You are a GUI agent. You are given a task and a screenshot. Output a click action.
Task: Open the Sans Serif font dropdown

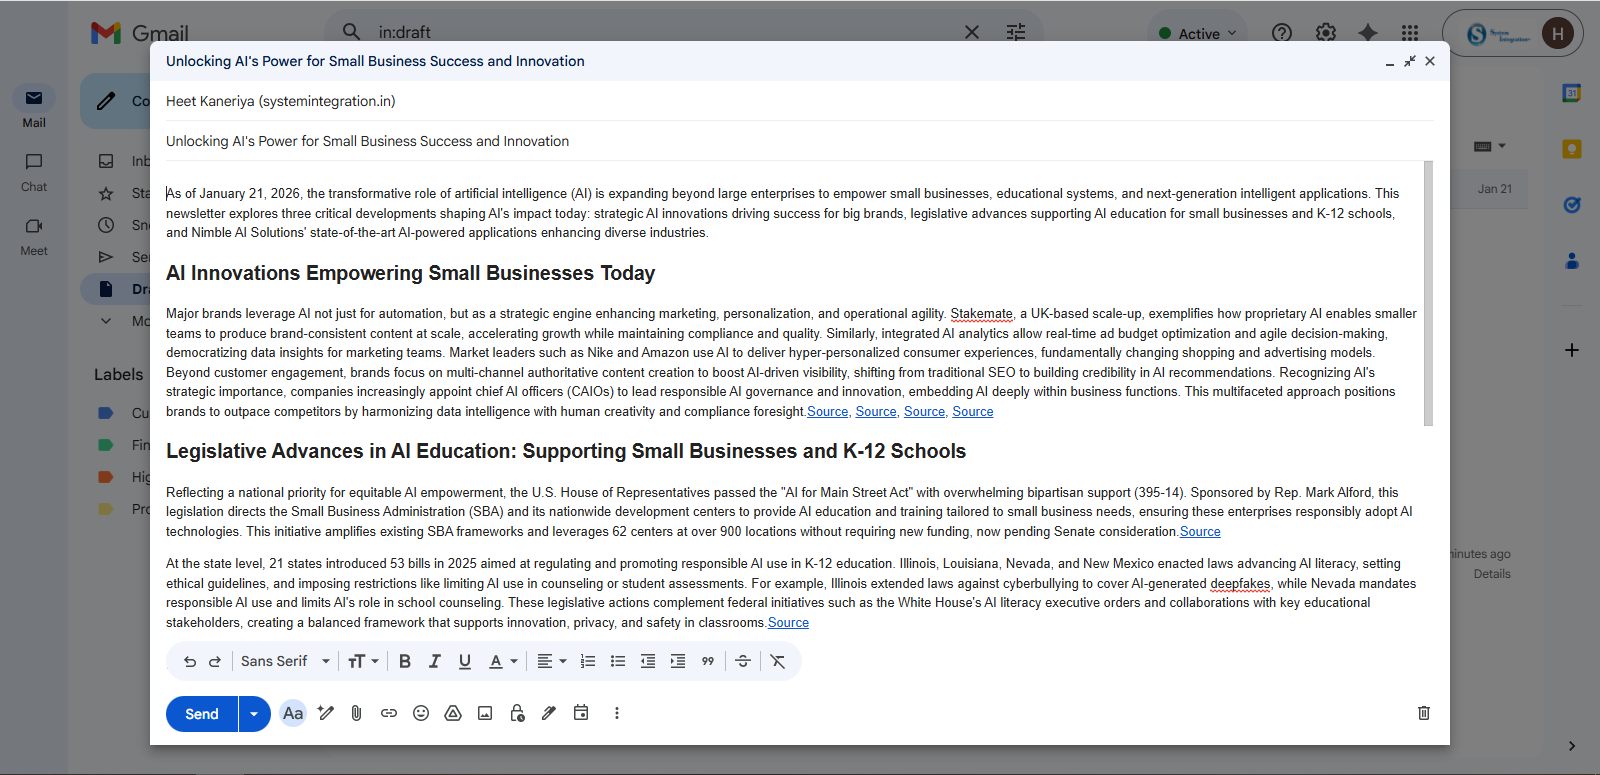coord(285,661)
